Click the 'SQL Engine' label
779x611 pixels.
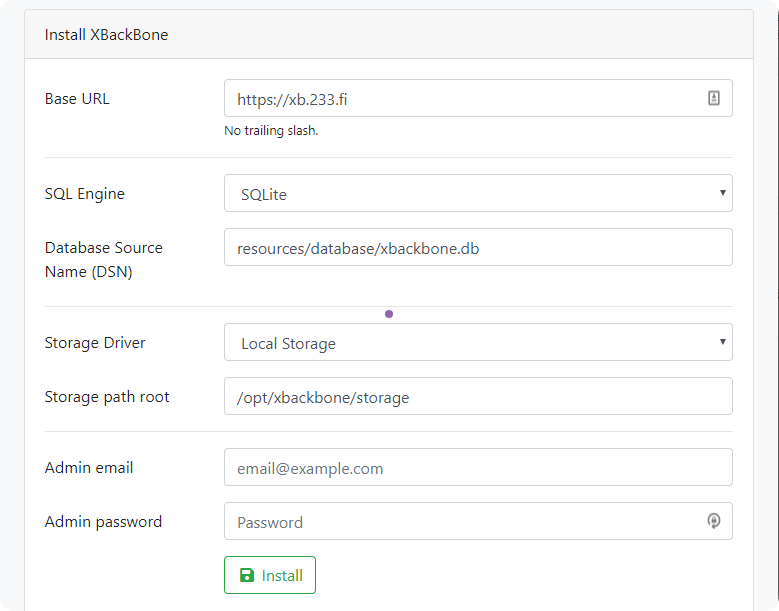pos(84,194)
